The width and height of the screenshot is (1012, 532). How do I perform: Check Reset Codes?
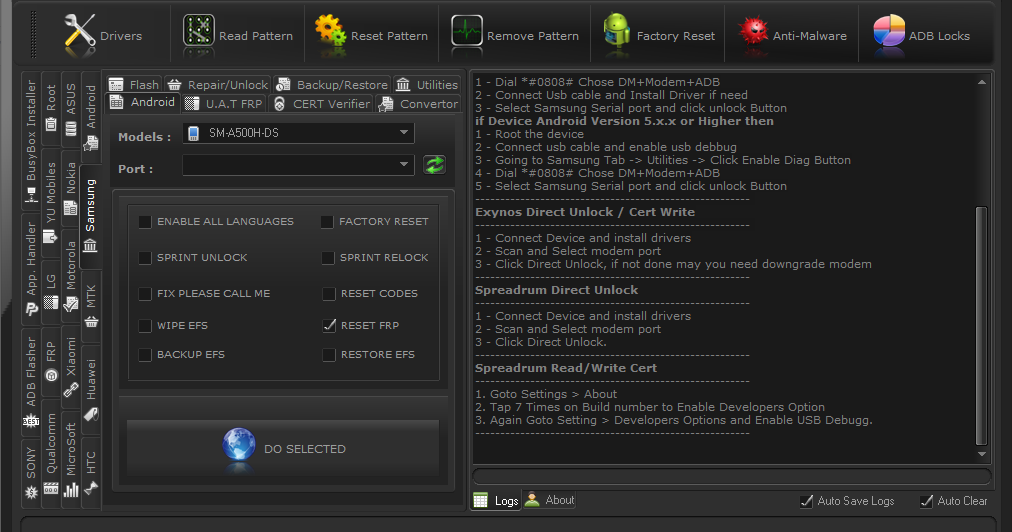[x=329, y=294]
